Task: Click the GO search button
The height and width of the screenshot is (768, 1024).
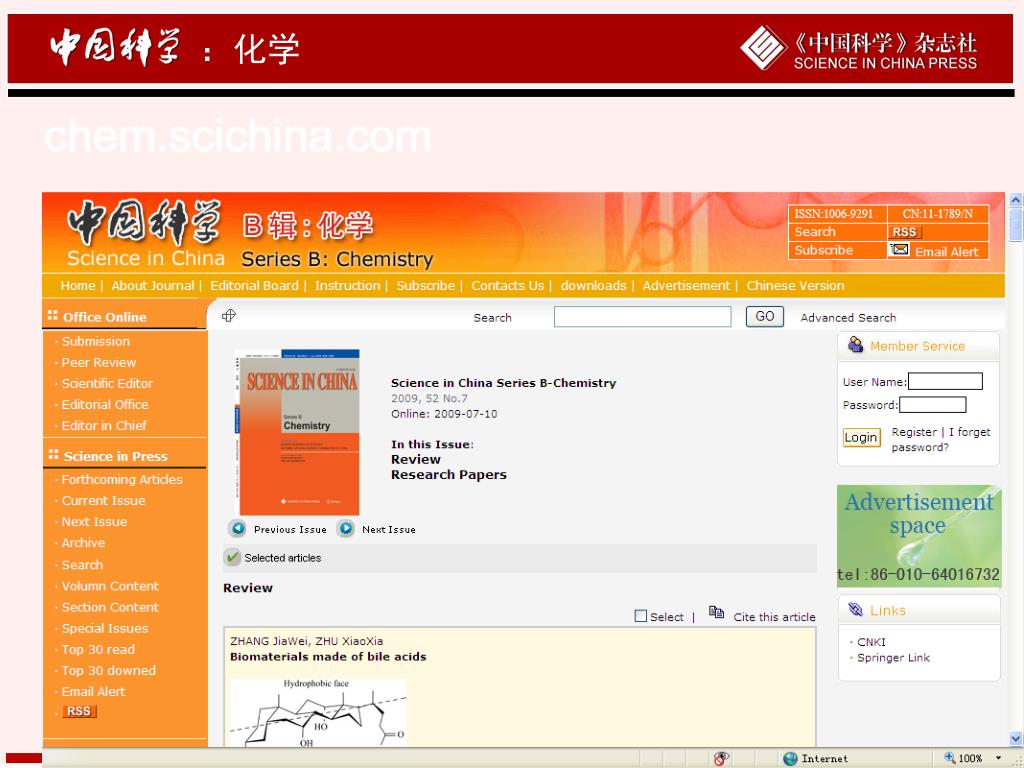Action: tap(765, 317)
